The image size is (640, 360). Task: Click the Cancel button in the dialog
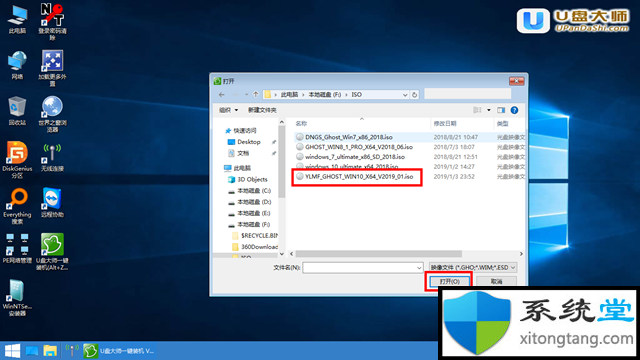(496, 281)
